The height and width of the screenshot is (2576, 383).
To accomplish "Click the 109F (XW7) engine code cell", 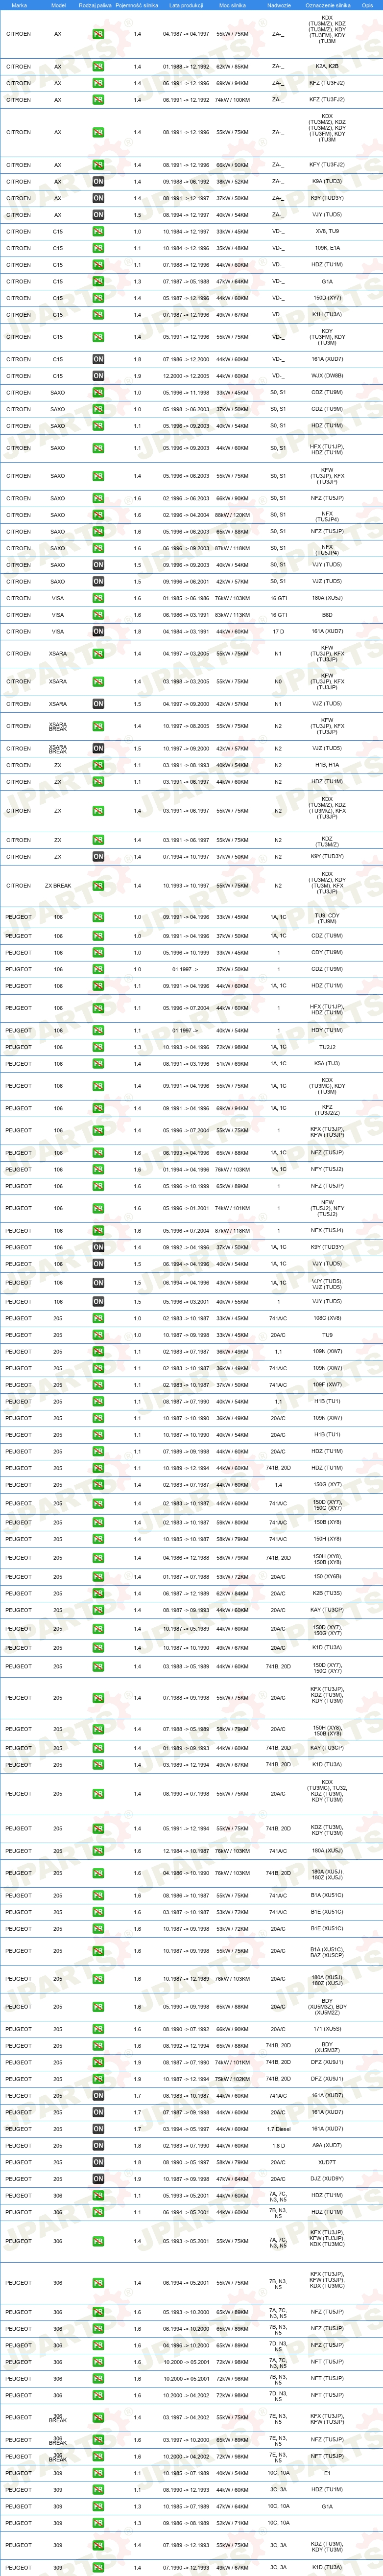I will point(327,1385).
